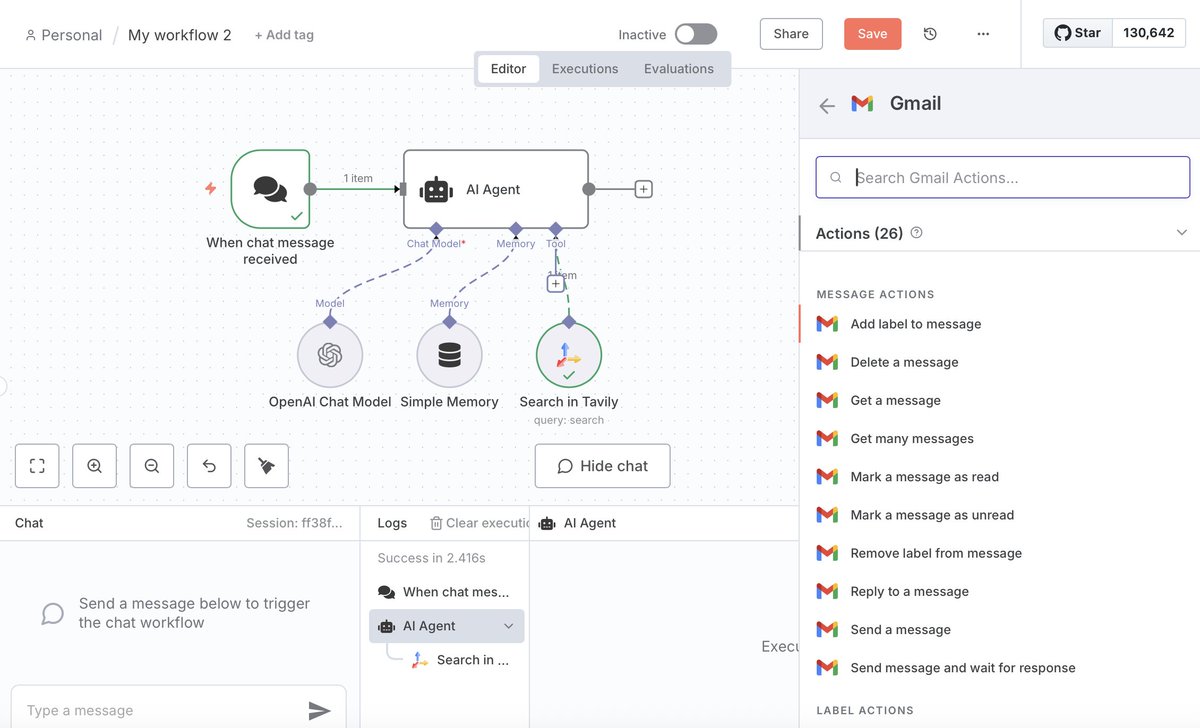This screenshot has width=1200, height=728.
Task: Click the back arrow in Gmail panel
Action: pos(827,105)
